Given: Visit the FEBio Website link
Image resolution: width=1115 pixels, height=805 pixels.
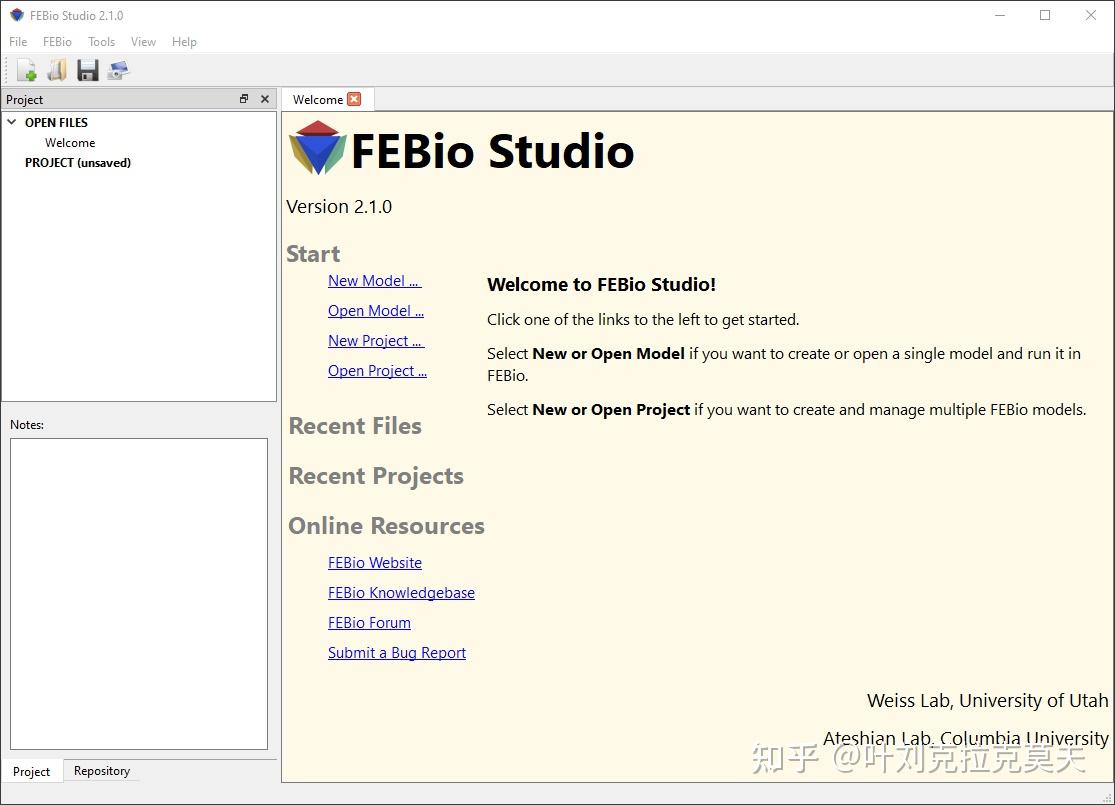Looking at the screenshot, I should tap(374, 562).
